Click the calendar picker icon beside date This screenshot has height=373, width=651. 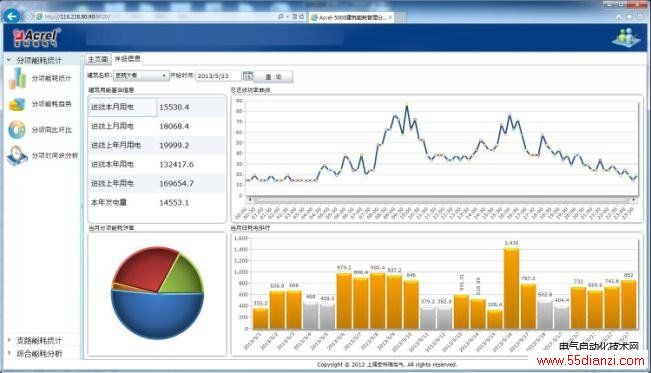247,76
